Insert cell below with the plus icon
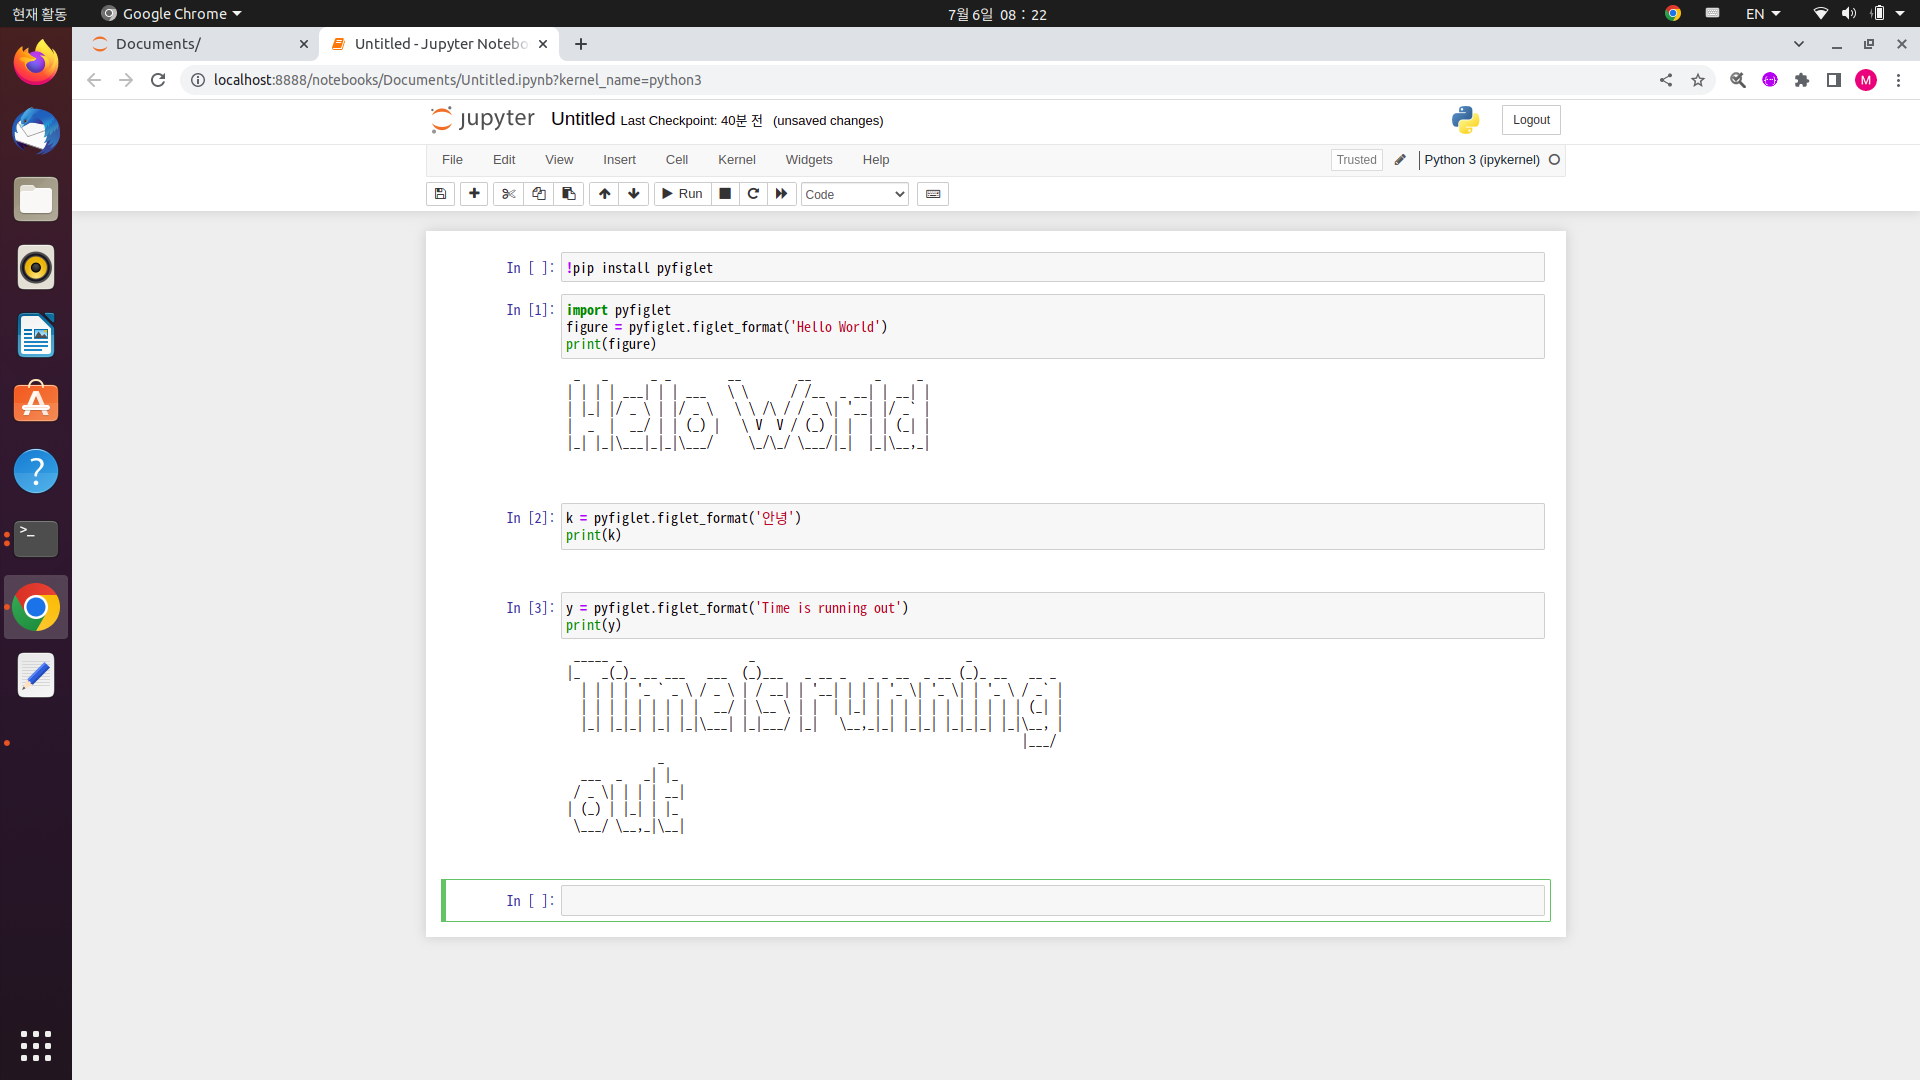The height and width of the screenshot is (1080, 1920). [474, 194]
